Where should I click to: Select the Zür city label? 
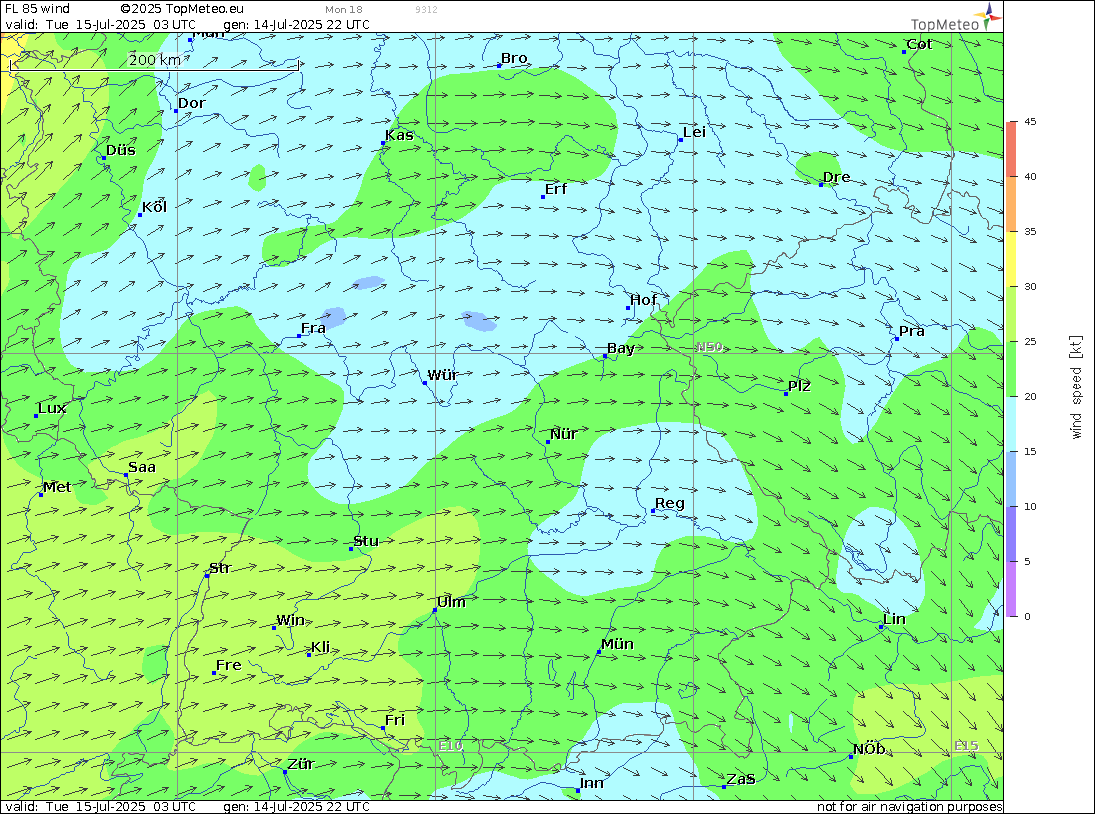point(301,764)
